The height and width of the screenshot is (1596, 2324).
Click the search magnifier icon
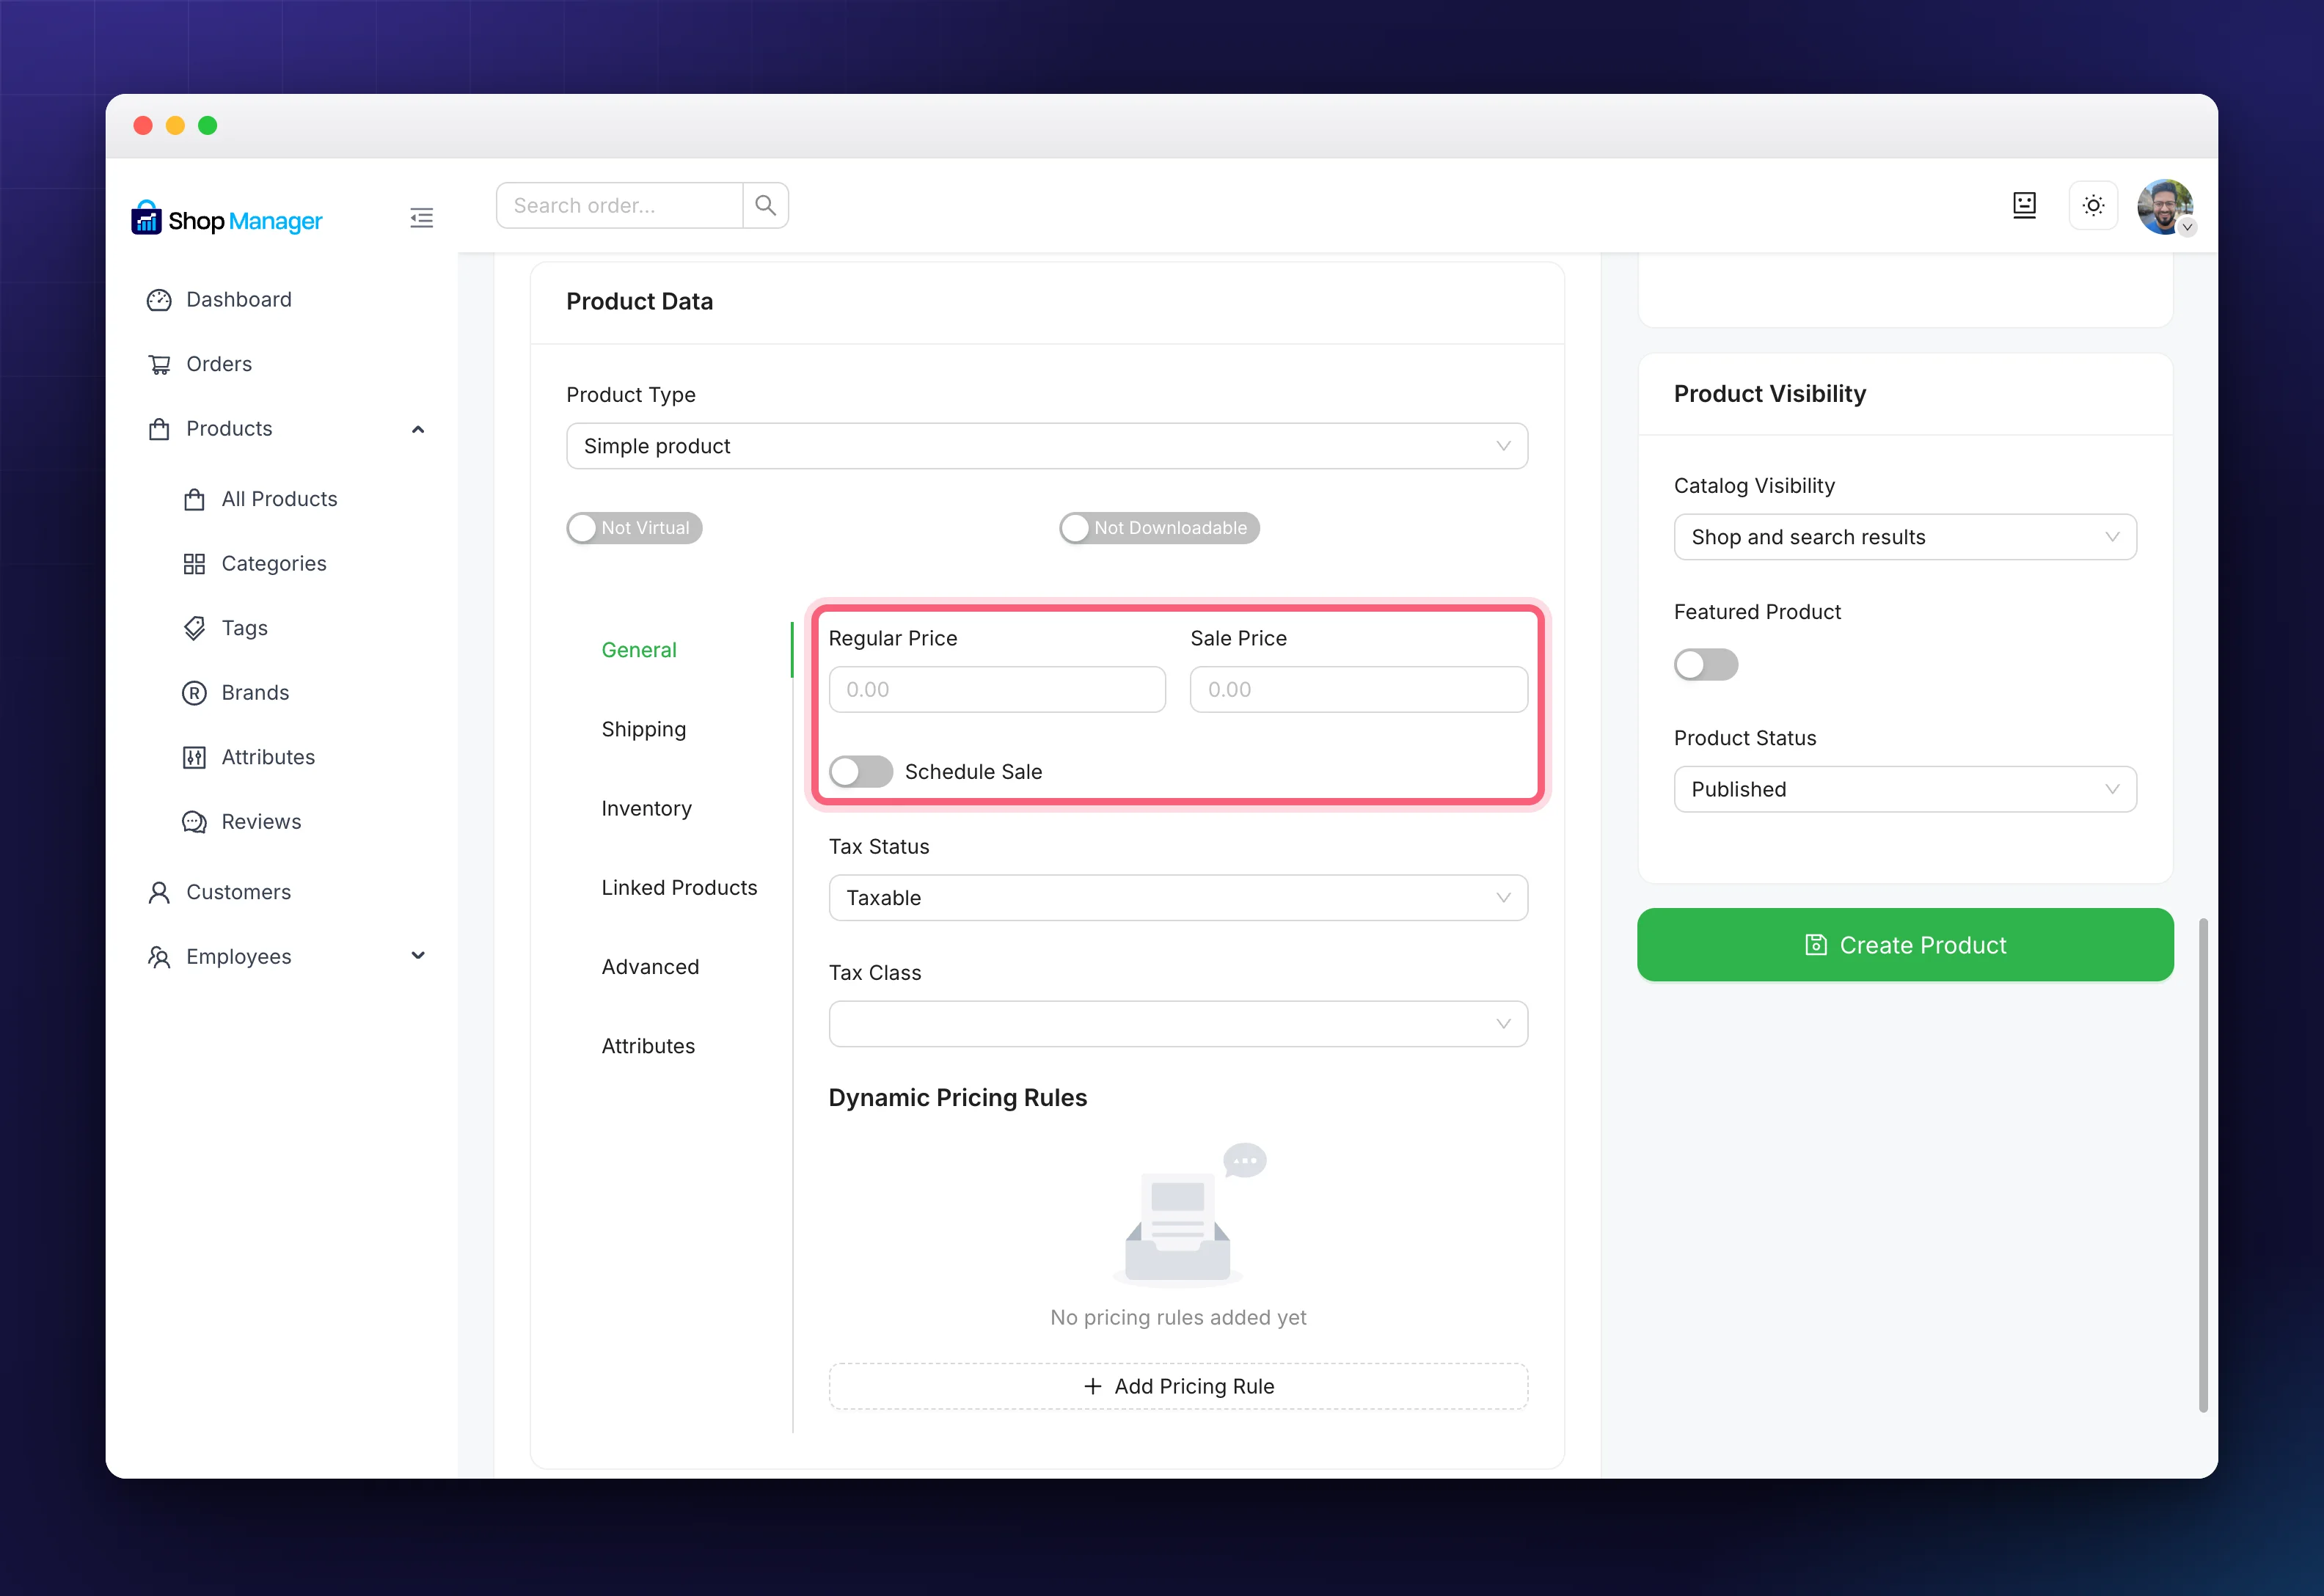click(766, 205)
